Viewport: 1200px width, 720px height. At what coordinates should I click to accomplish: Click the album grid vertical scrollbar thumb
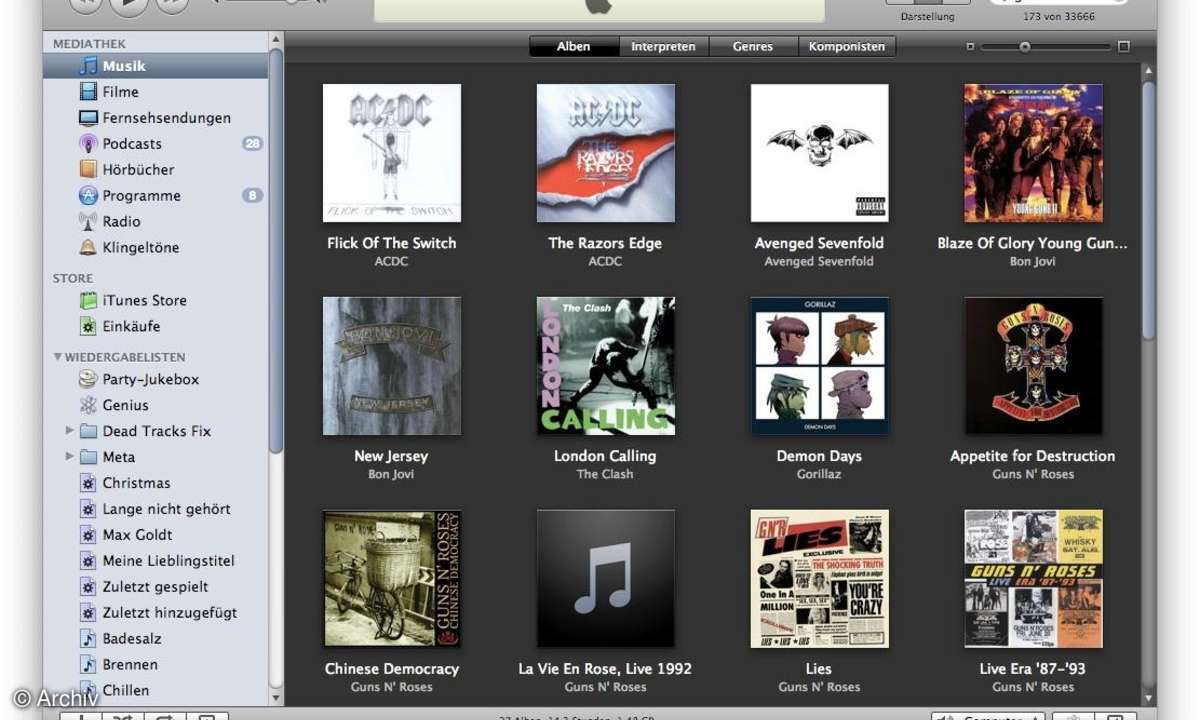pos(1149,210)
